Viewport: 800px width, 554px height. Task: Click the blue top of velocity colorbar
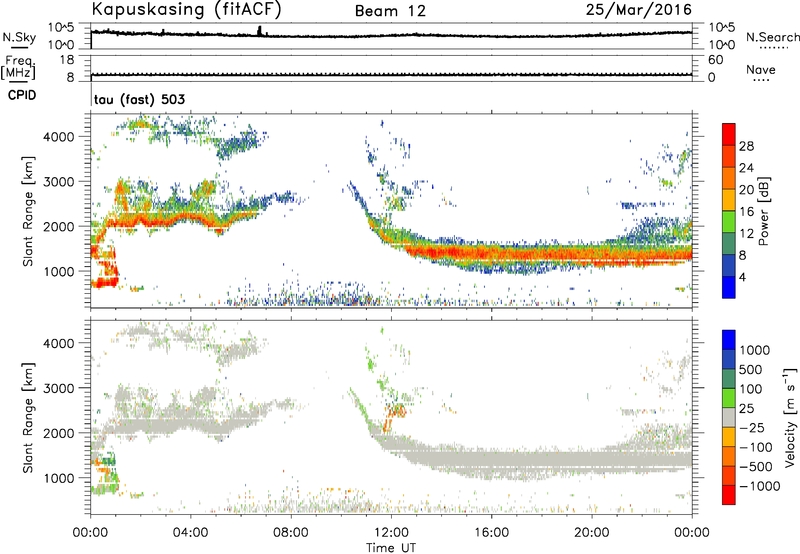pyautogui.click(x=729, y=339)
